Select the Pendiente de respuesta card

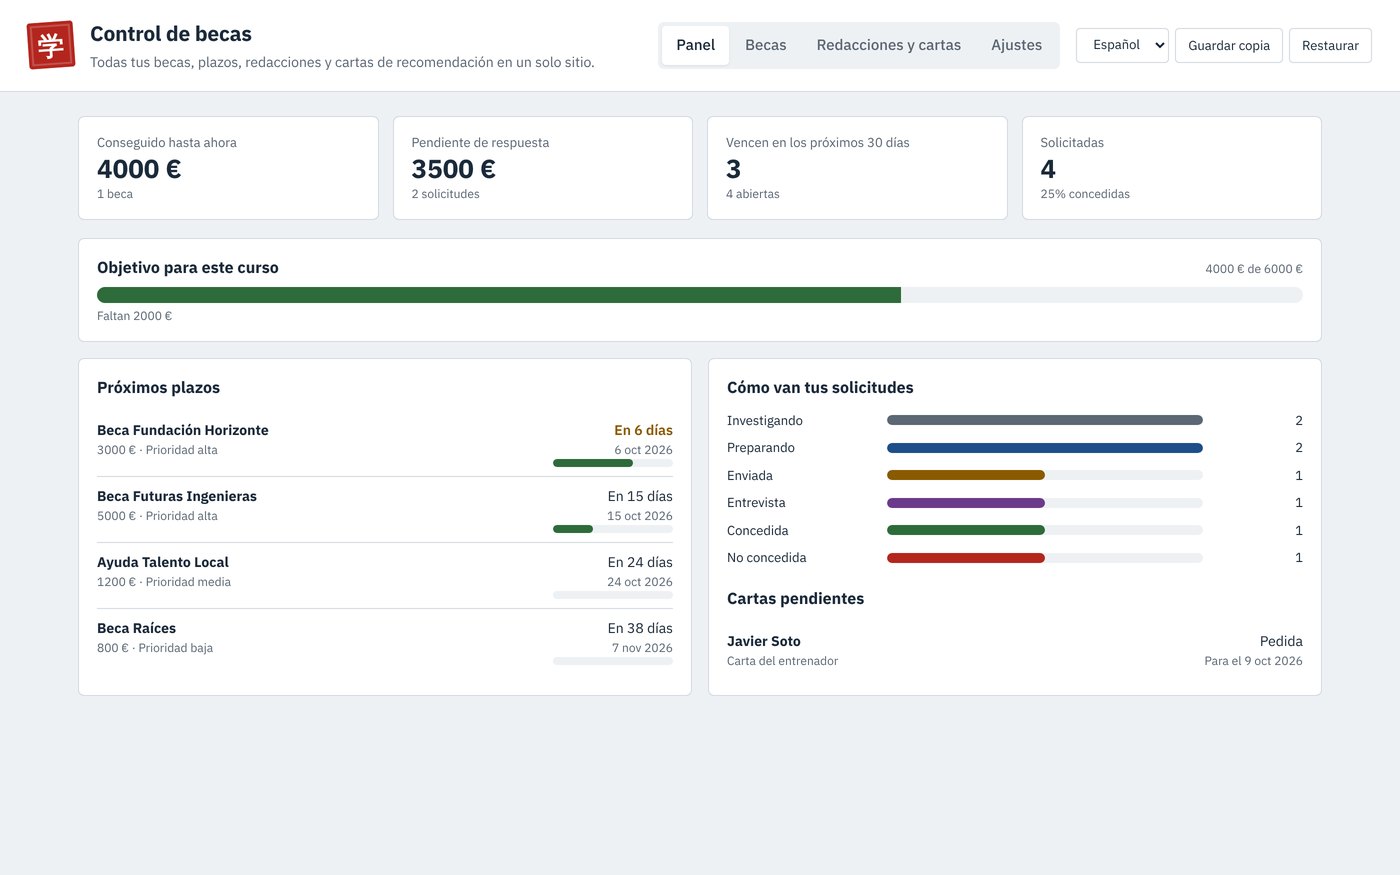tap(543, 168)
